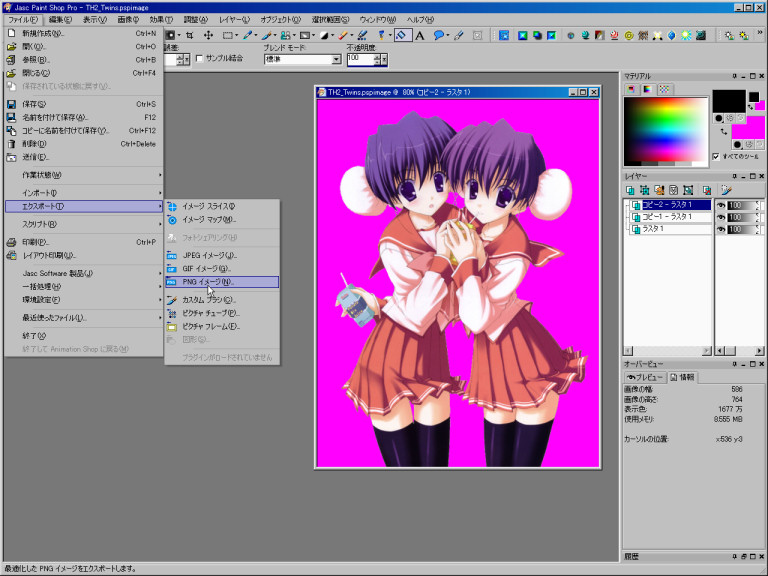Click the blue gem effect icon
This screenshot has height=576, width=768.
[672, 35]
